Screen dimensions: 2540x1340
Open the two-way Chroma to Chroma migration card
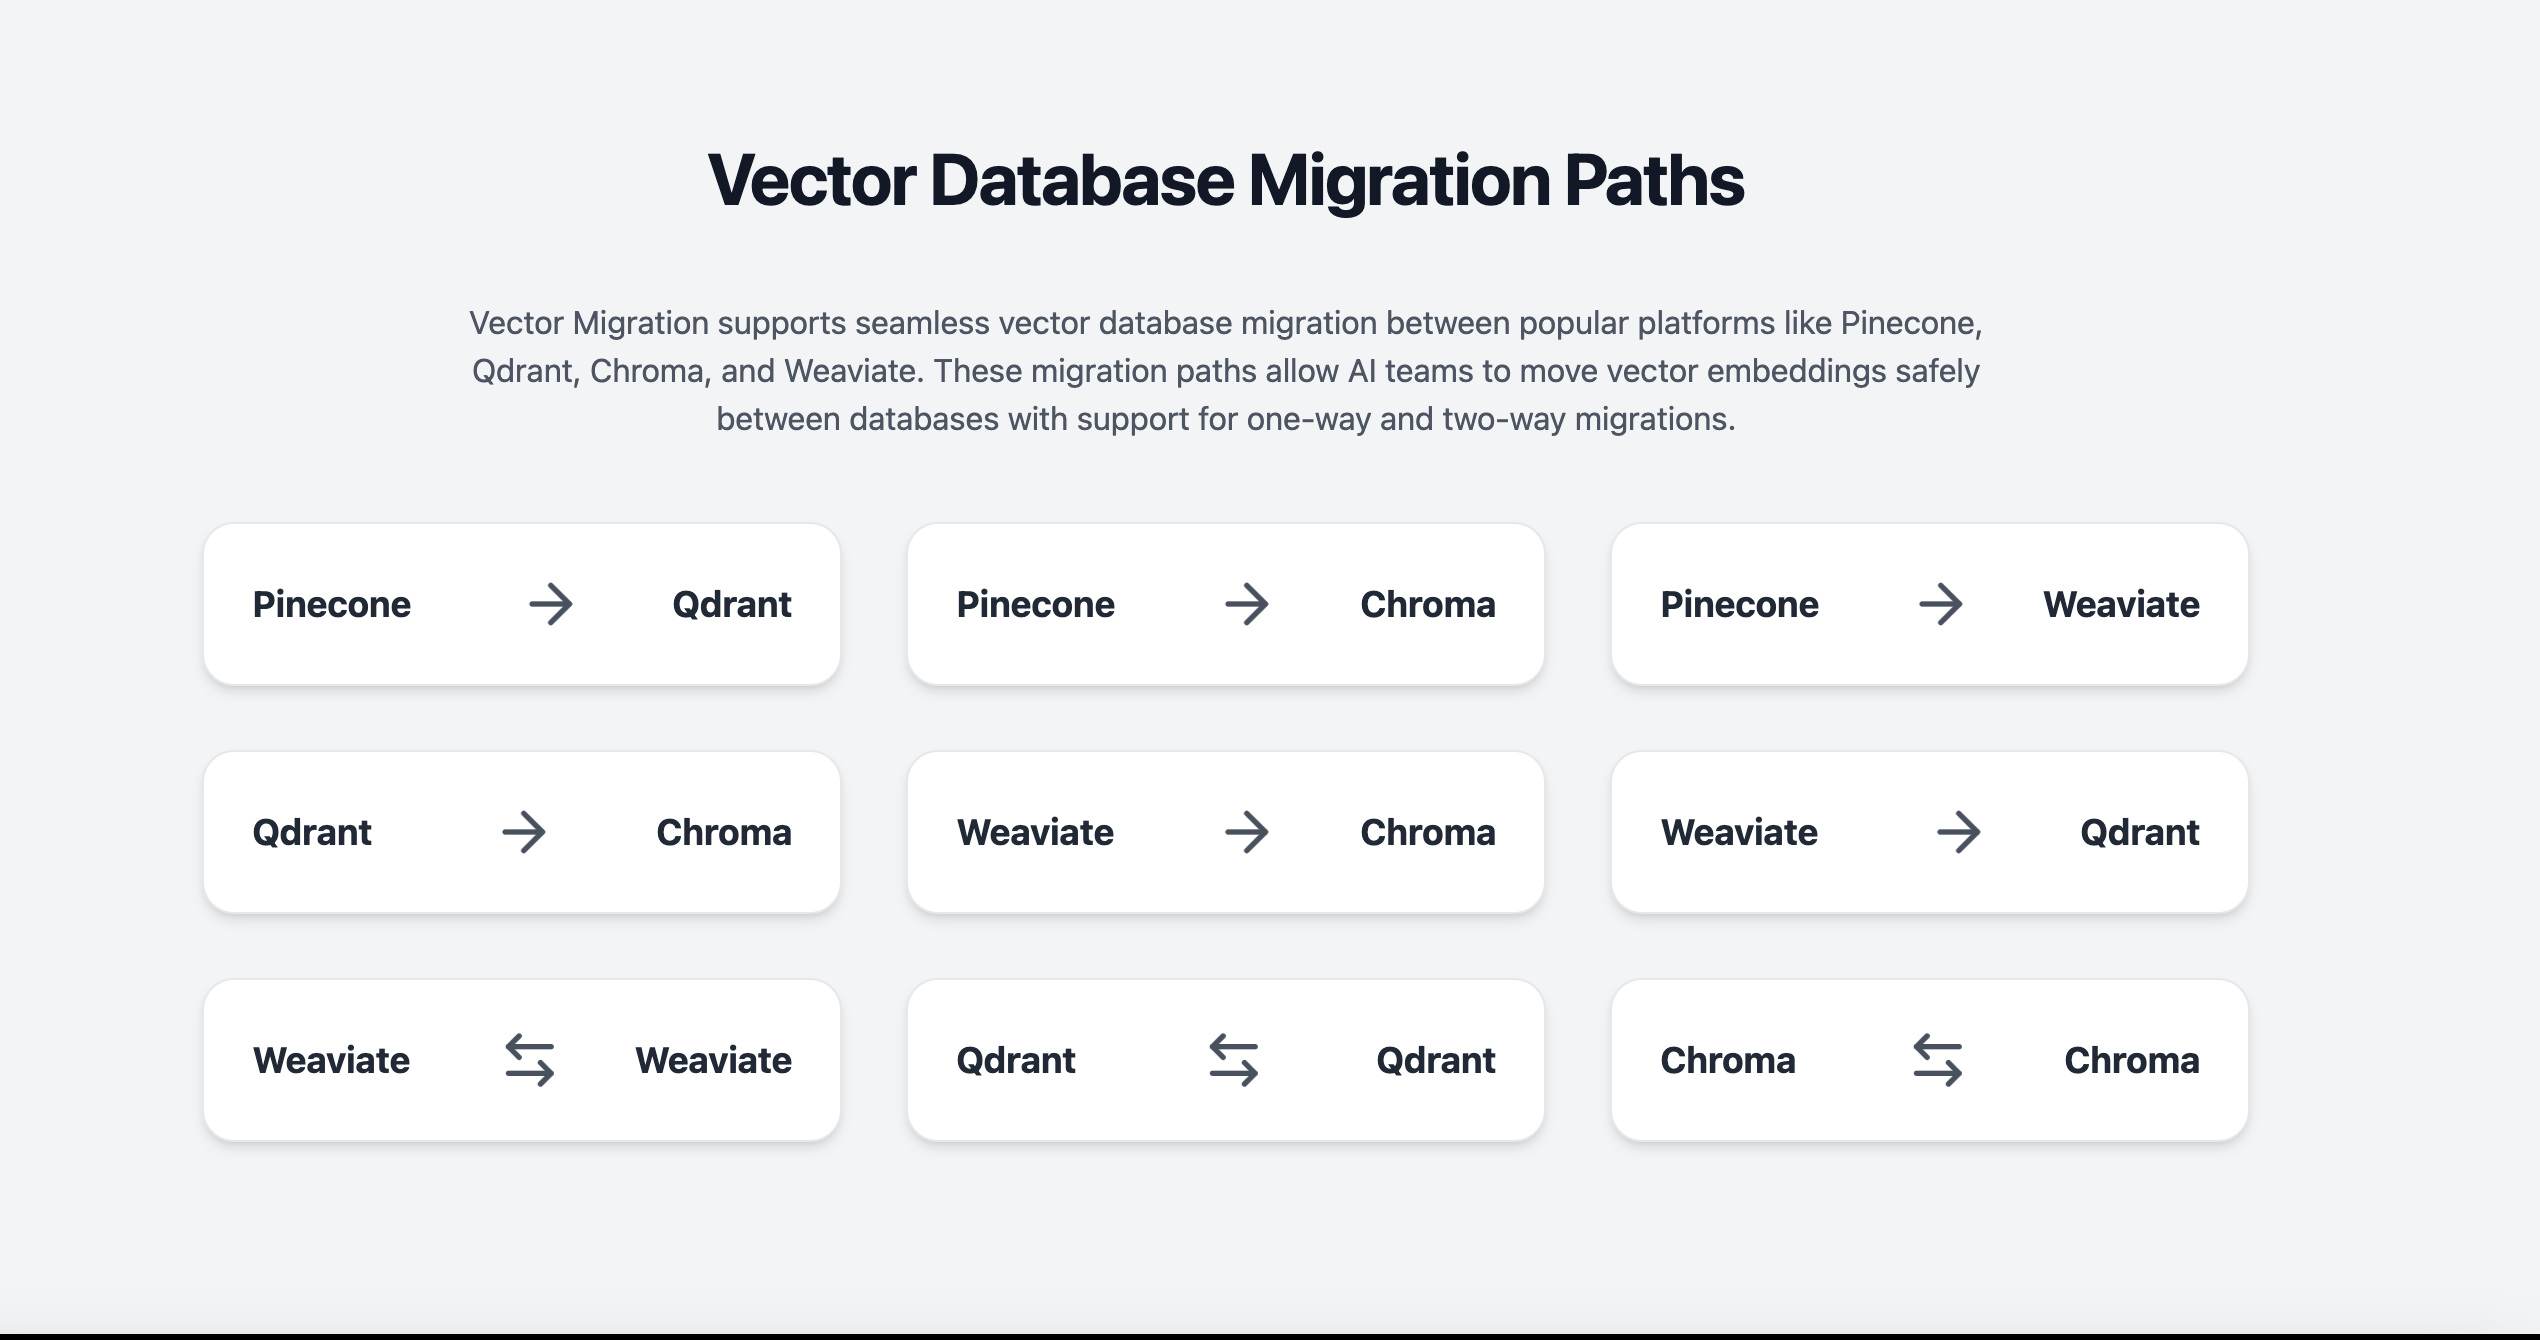point(1930,1060)
